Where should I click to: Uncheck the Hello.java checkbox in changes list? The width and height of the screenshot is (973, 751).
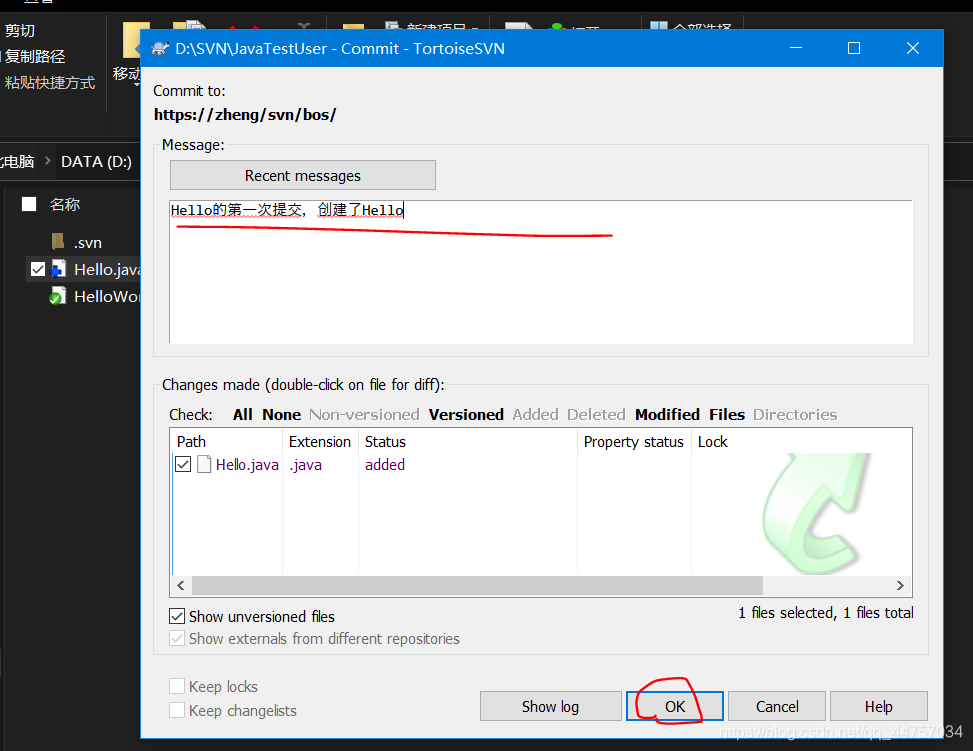click(x=183, y=464)
